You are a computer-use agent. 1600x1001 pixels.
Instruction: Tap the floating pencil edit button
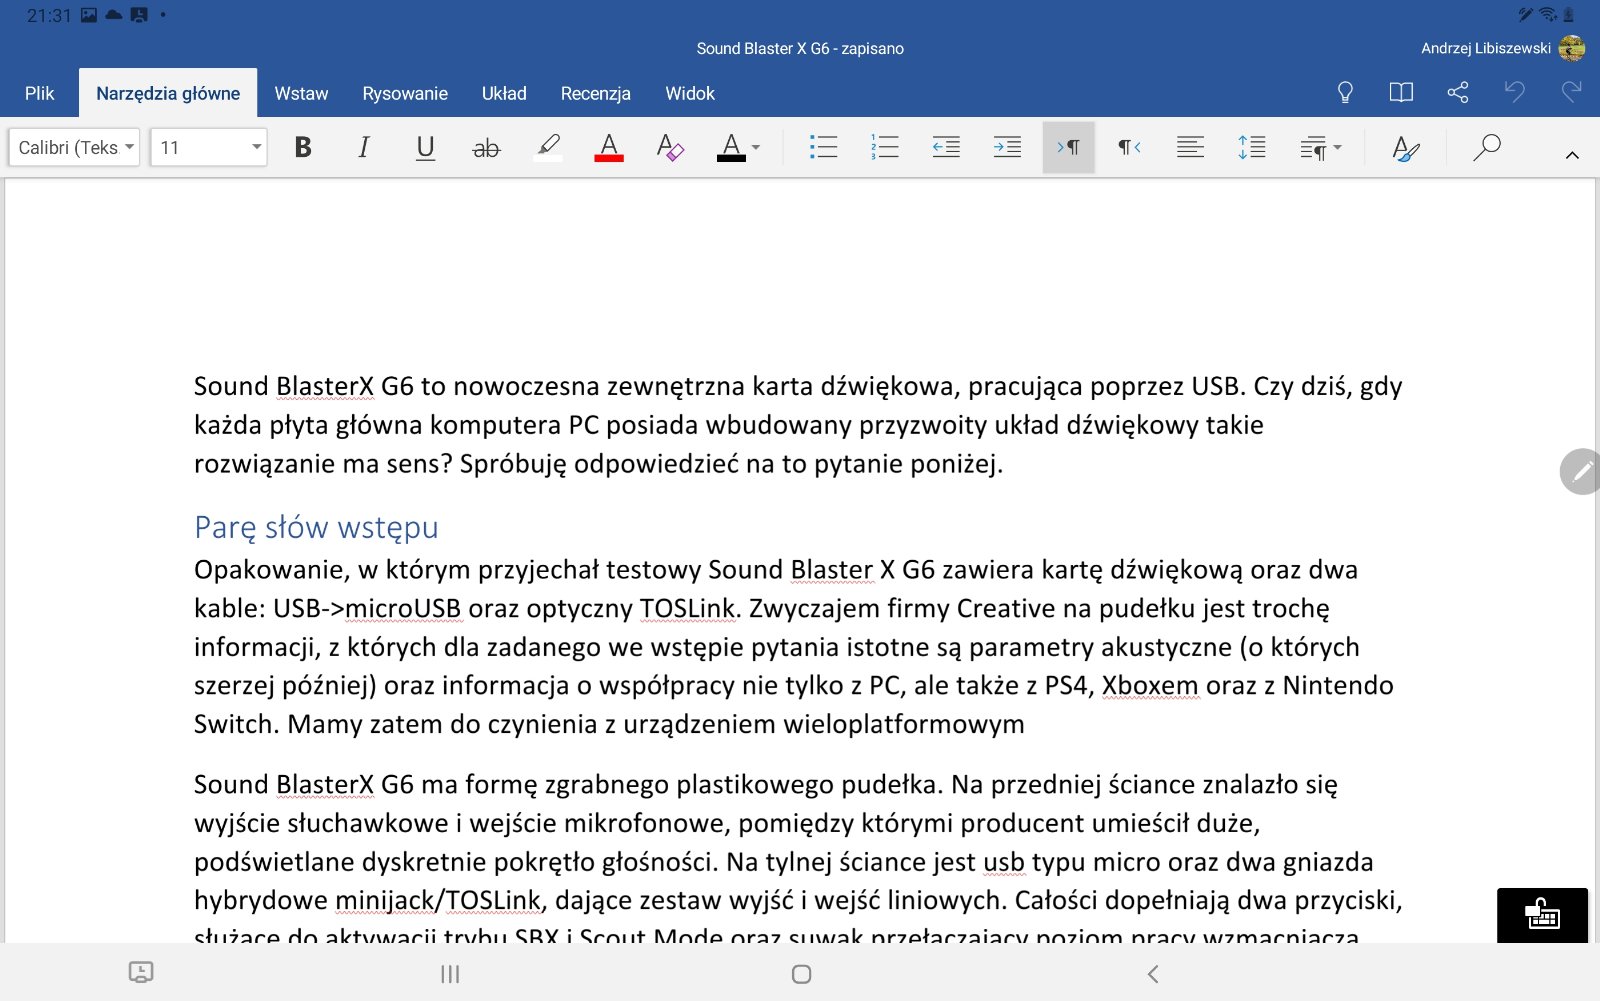1581,471
